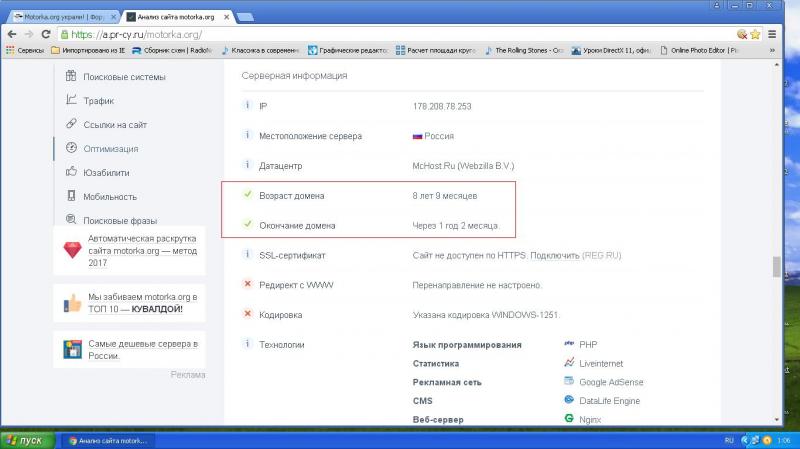800x449 pixels.
Task: Select Трафик in the left sidebar
Action: click(98, 100)
